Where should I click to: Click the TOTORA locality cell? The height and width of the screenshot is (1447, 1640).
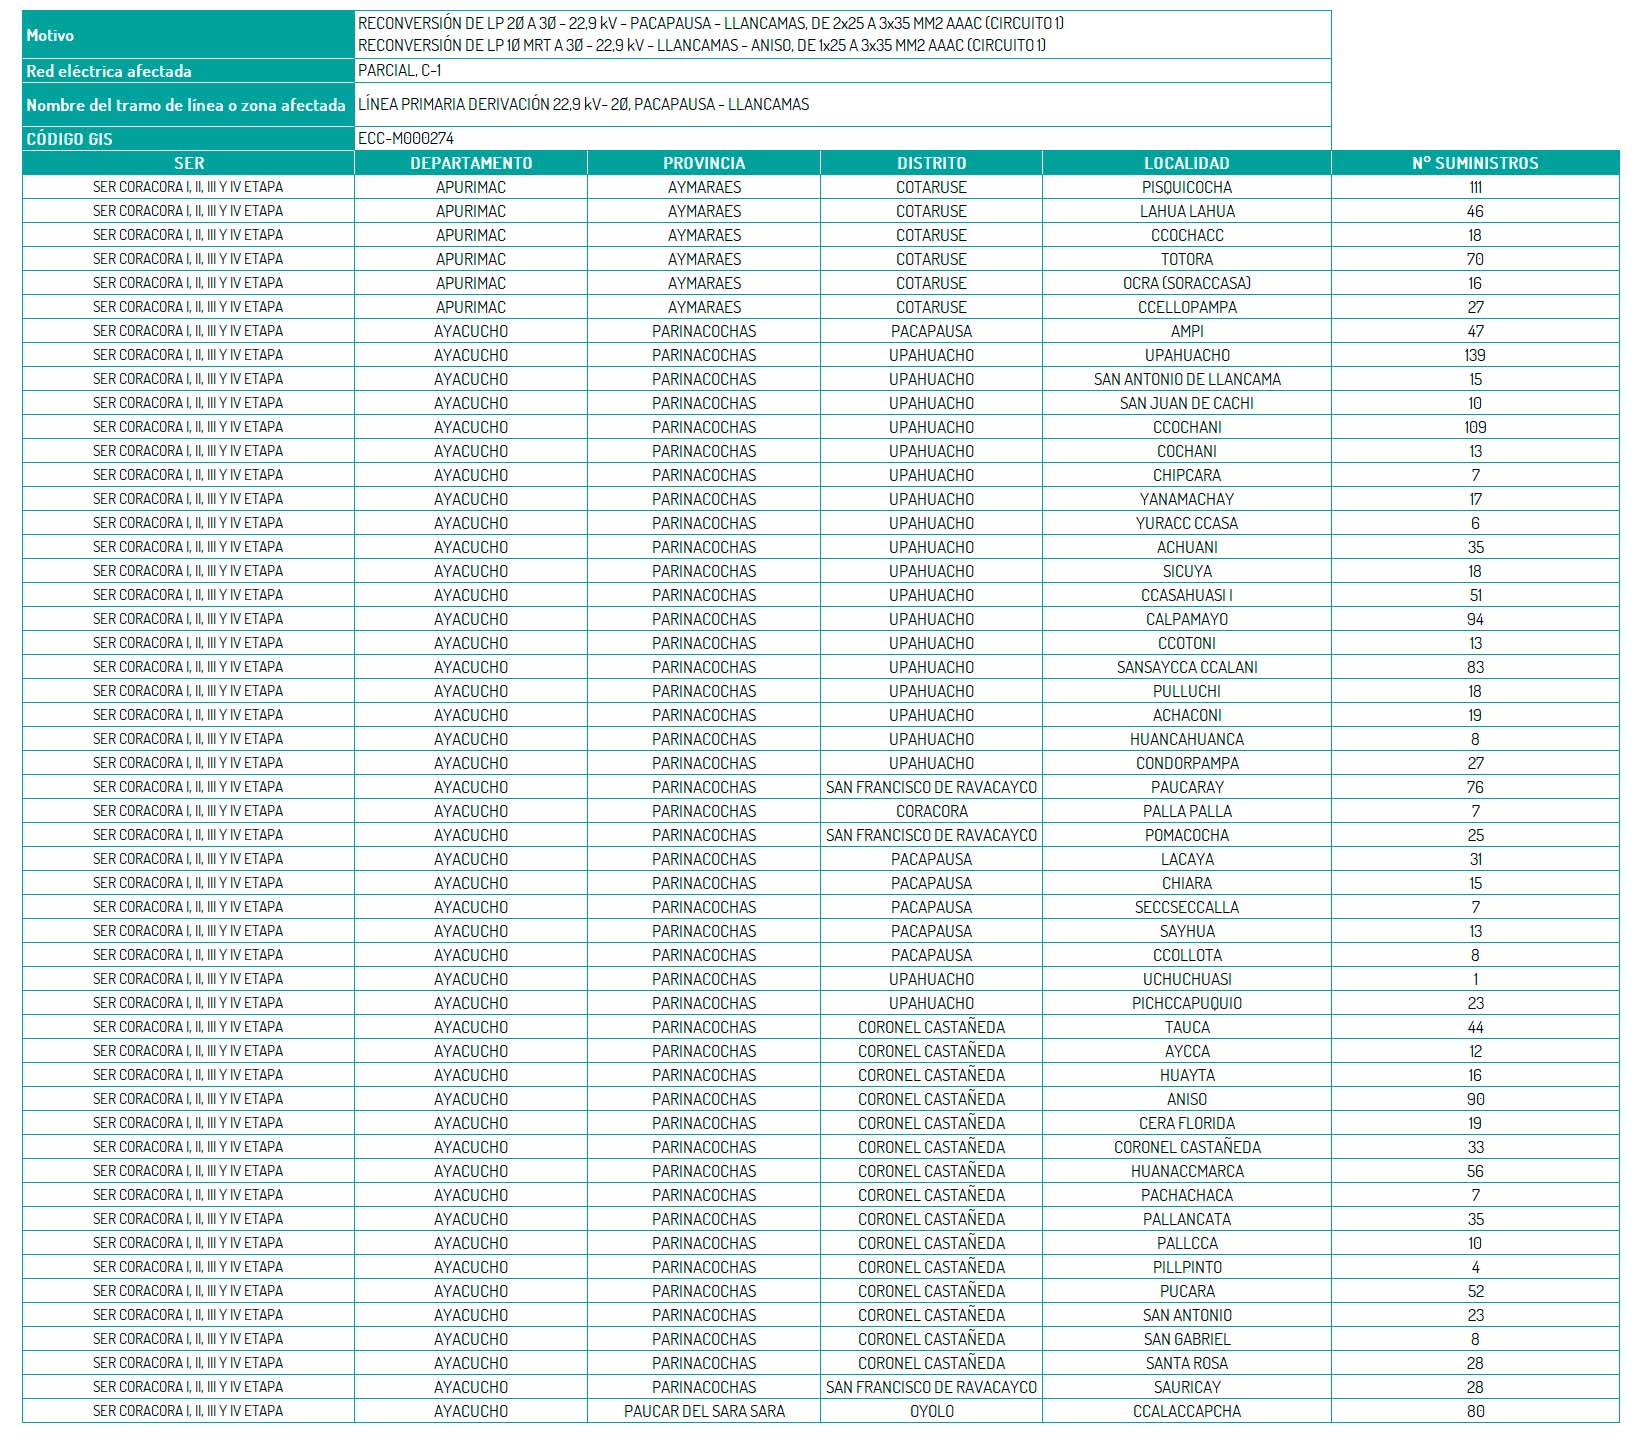1187,259
